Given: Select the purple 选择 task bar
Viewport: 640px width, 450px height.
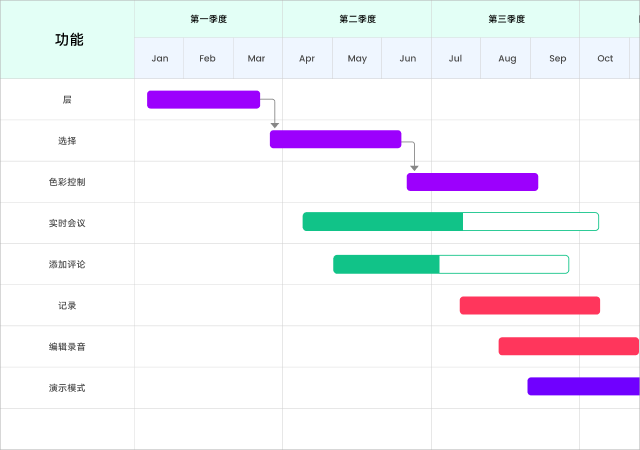Looking at the screenshot, I should (336, 139).
